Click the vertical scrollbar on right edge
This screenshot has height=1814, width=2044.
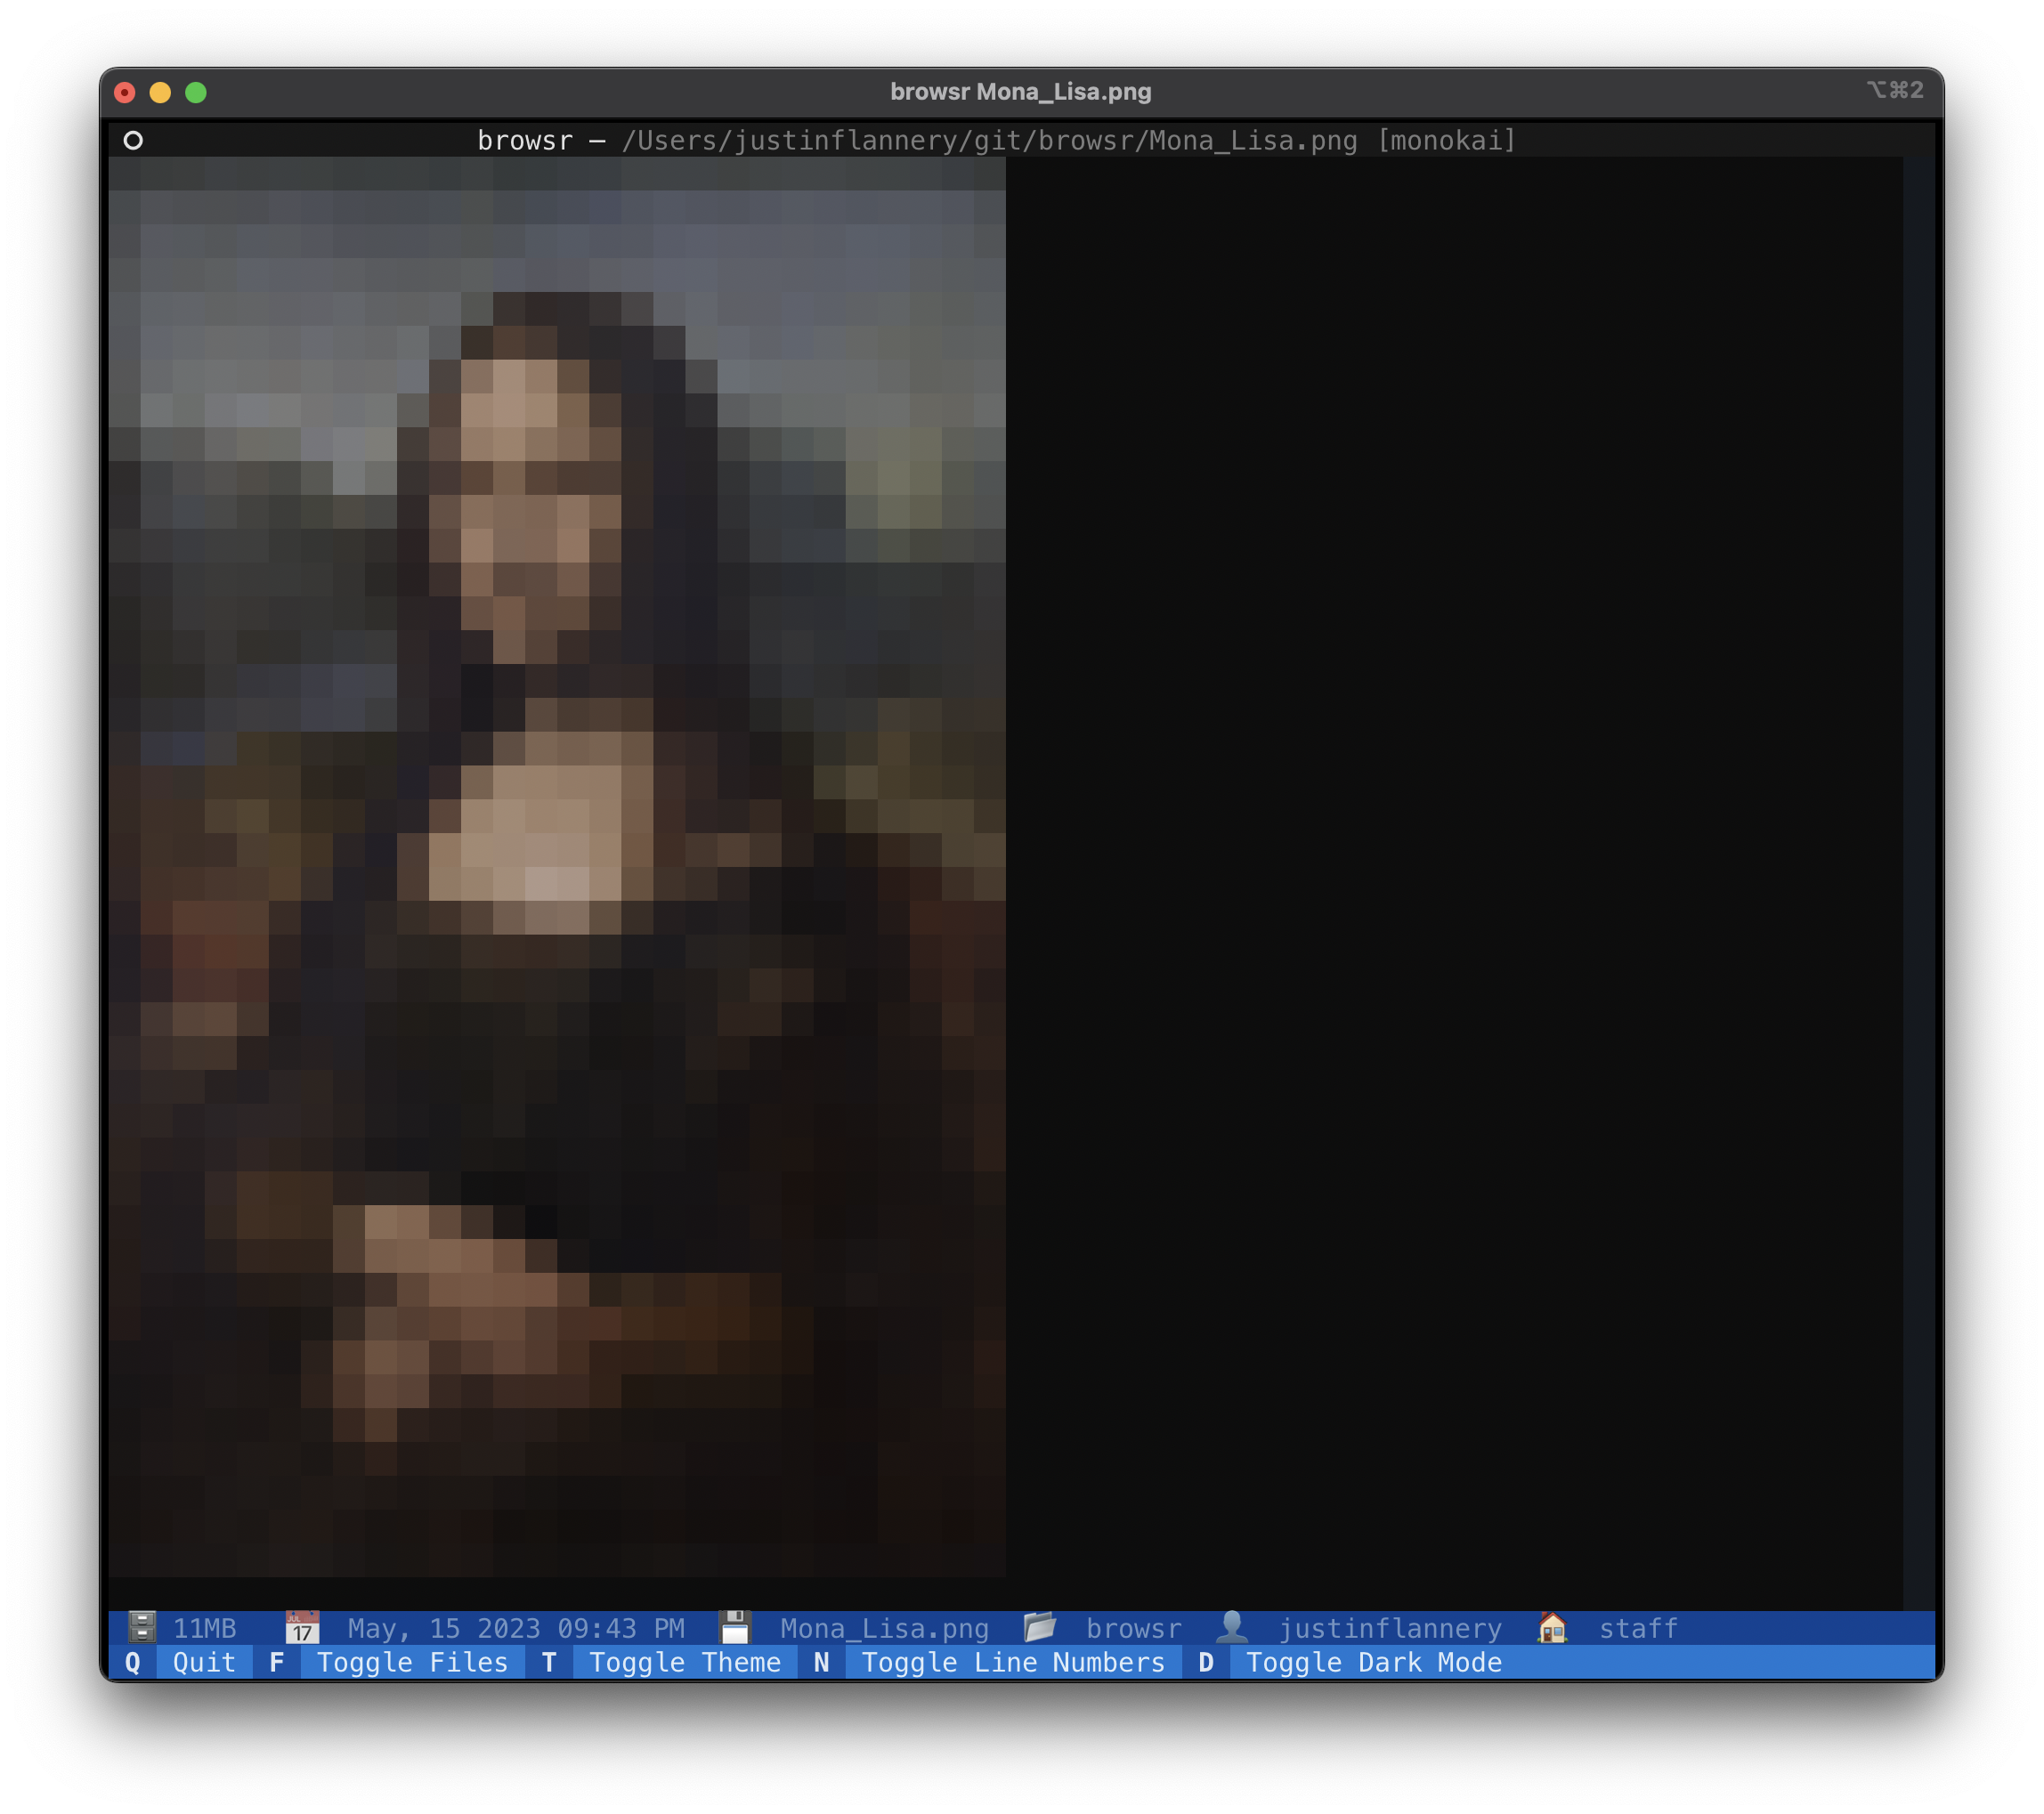pos(1918,880)
